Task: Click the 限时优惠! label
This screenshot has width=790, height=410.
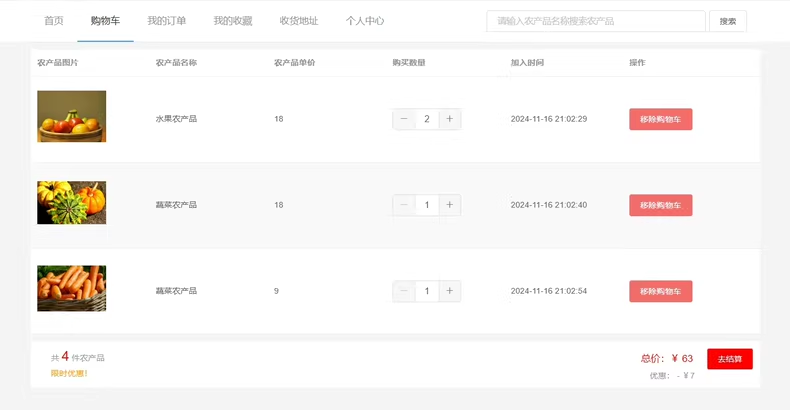Action: (x=69, y=373)
